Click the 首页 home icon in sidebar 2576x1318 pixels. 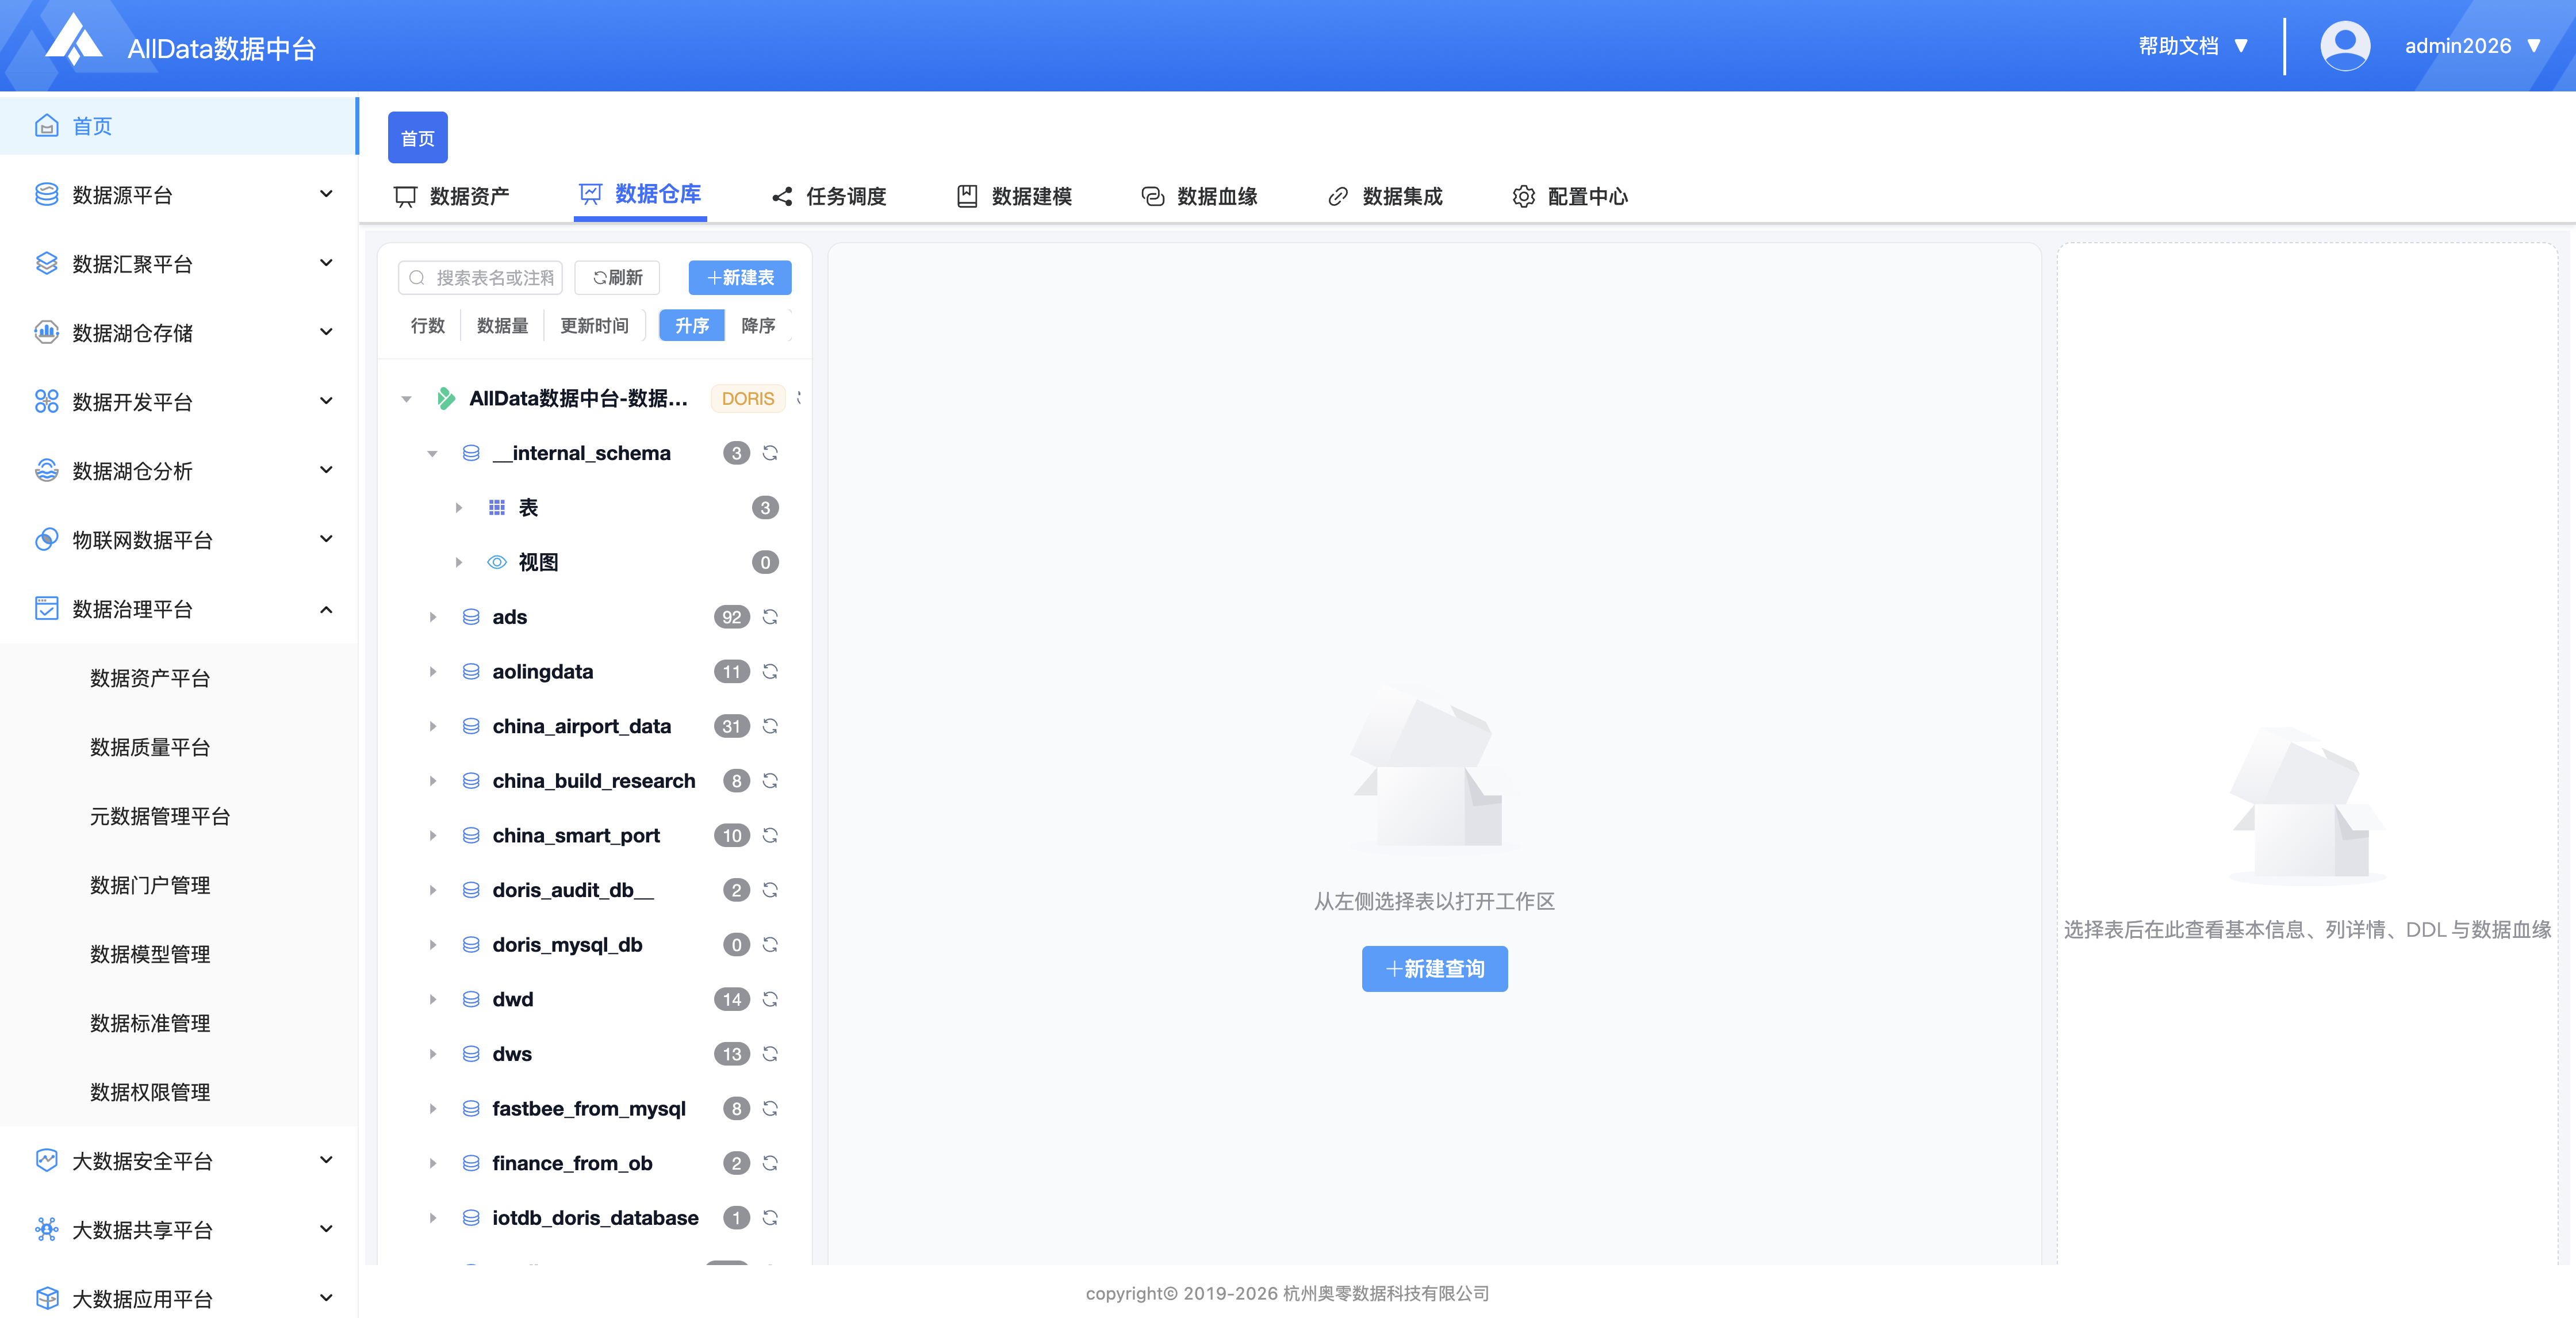46,126
